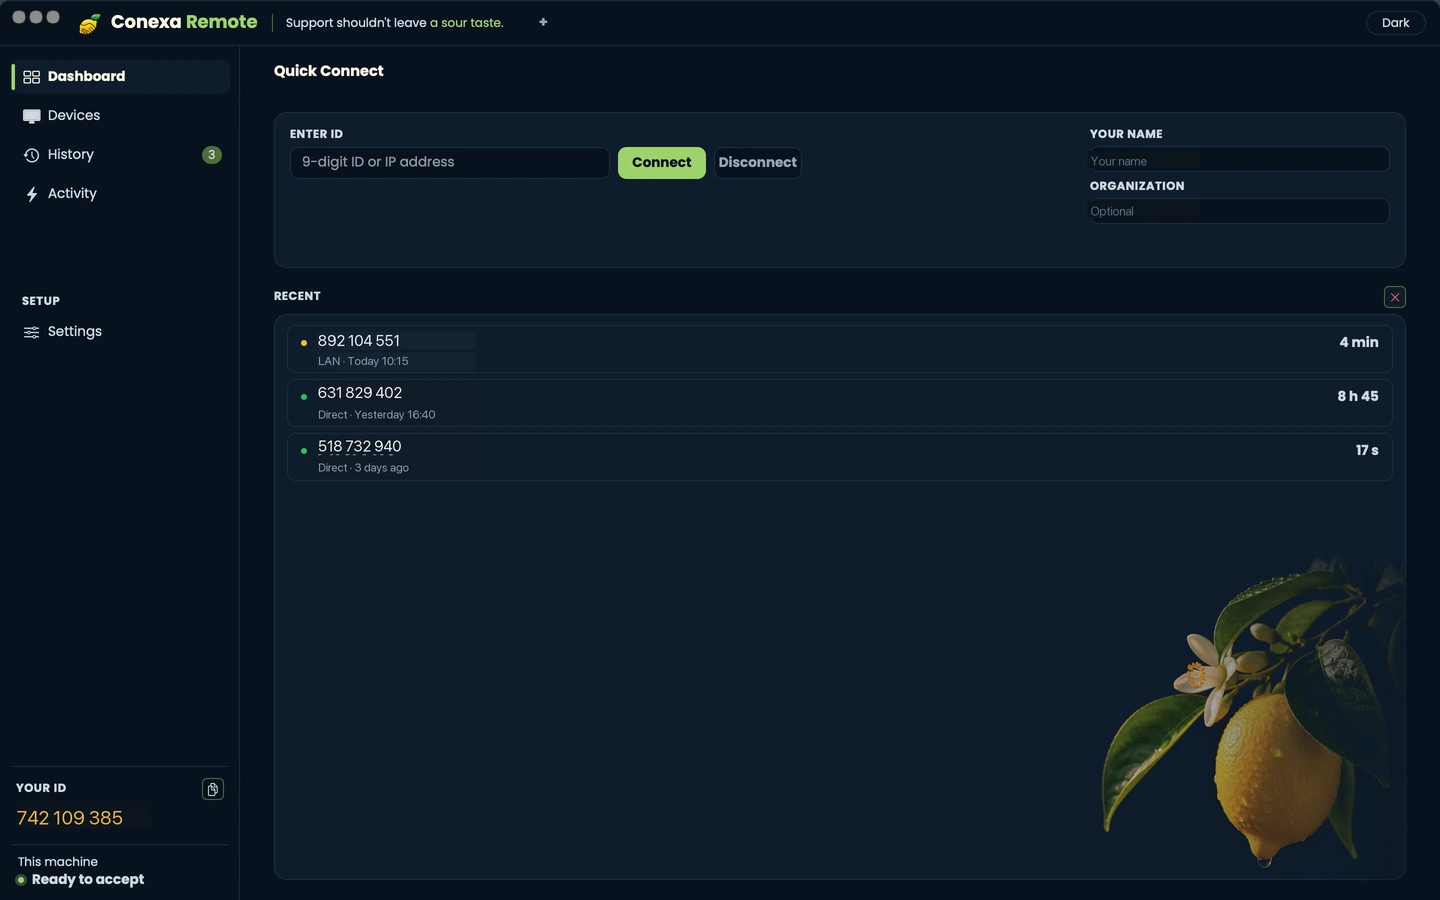Add a new tab with the plus icon
This screenshot has height=900, width=1440.
coord(543,22)
